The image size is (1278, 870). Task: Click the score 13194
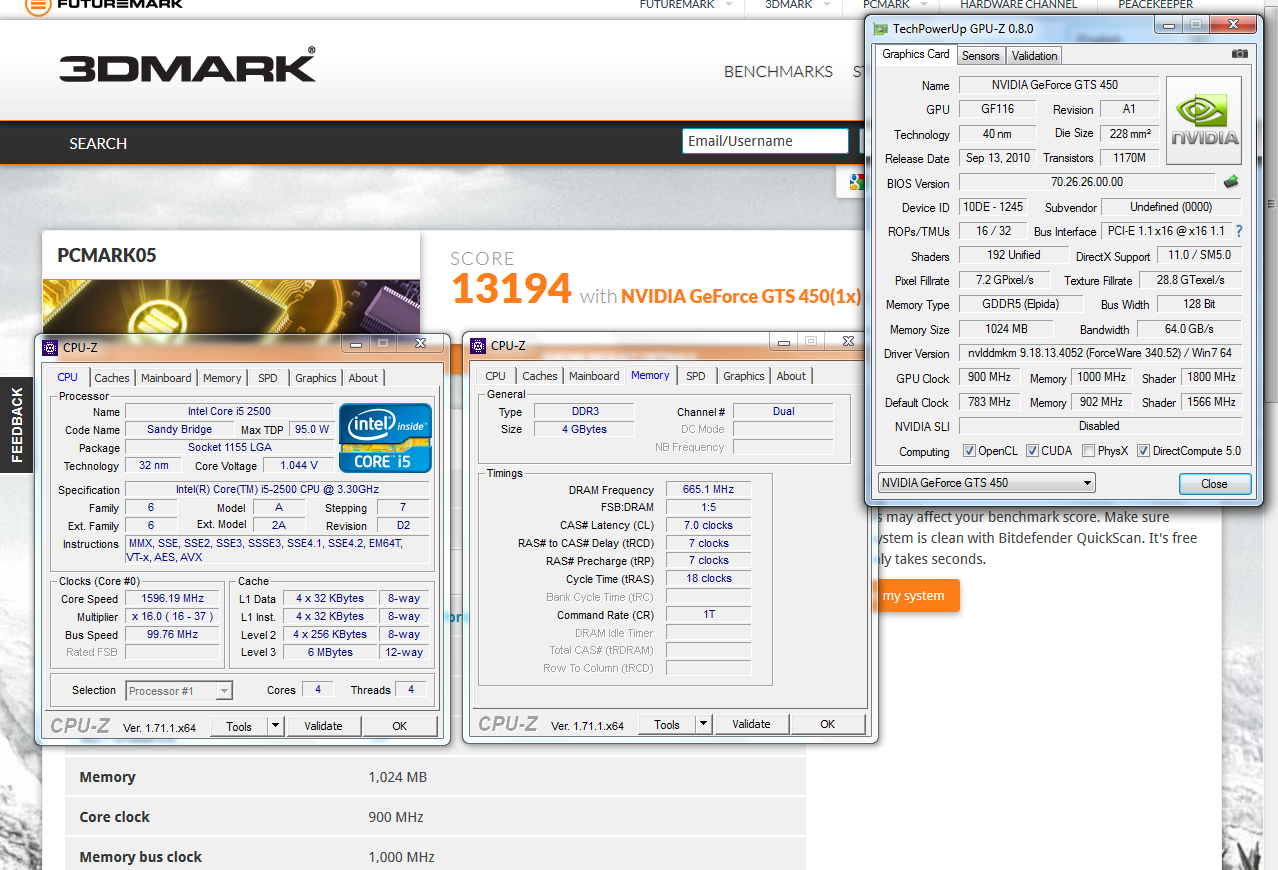click(511, 290)
